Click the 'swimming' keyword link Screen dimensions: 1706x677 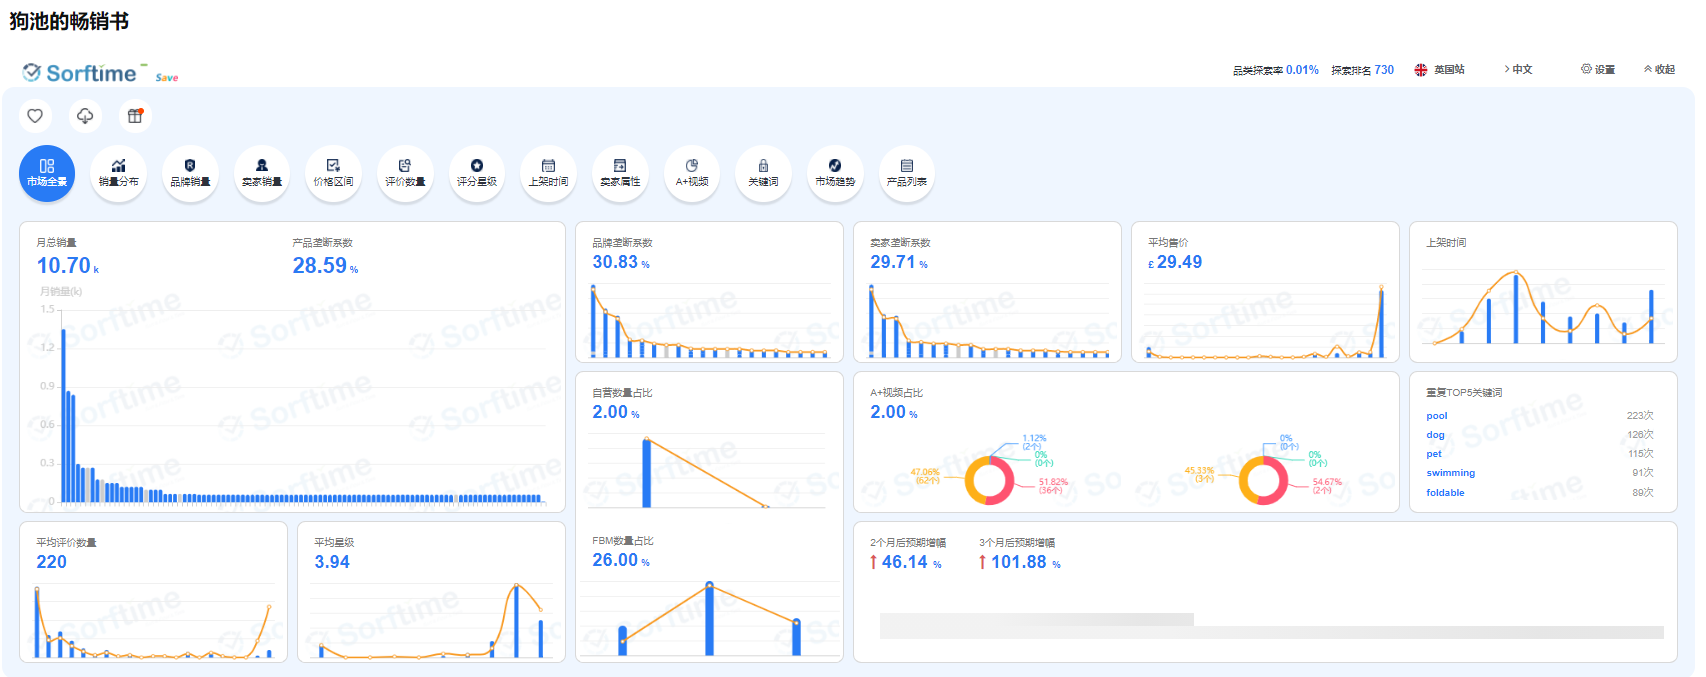pyautogui.click(x=1450, y=473)
